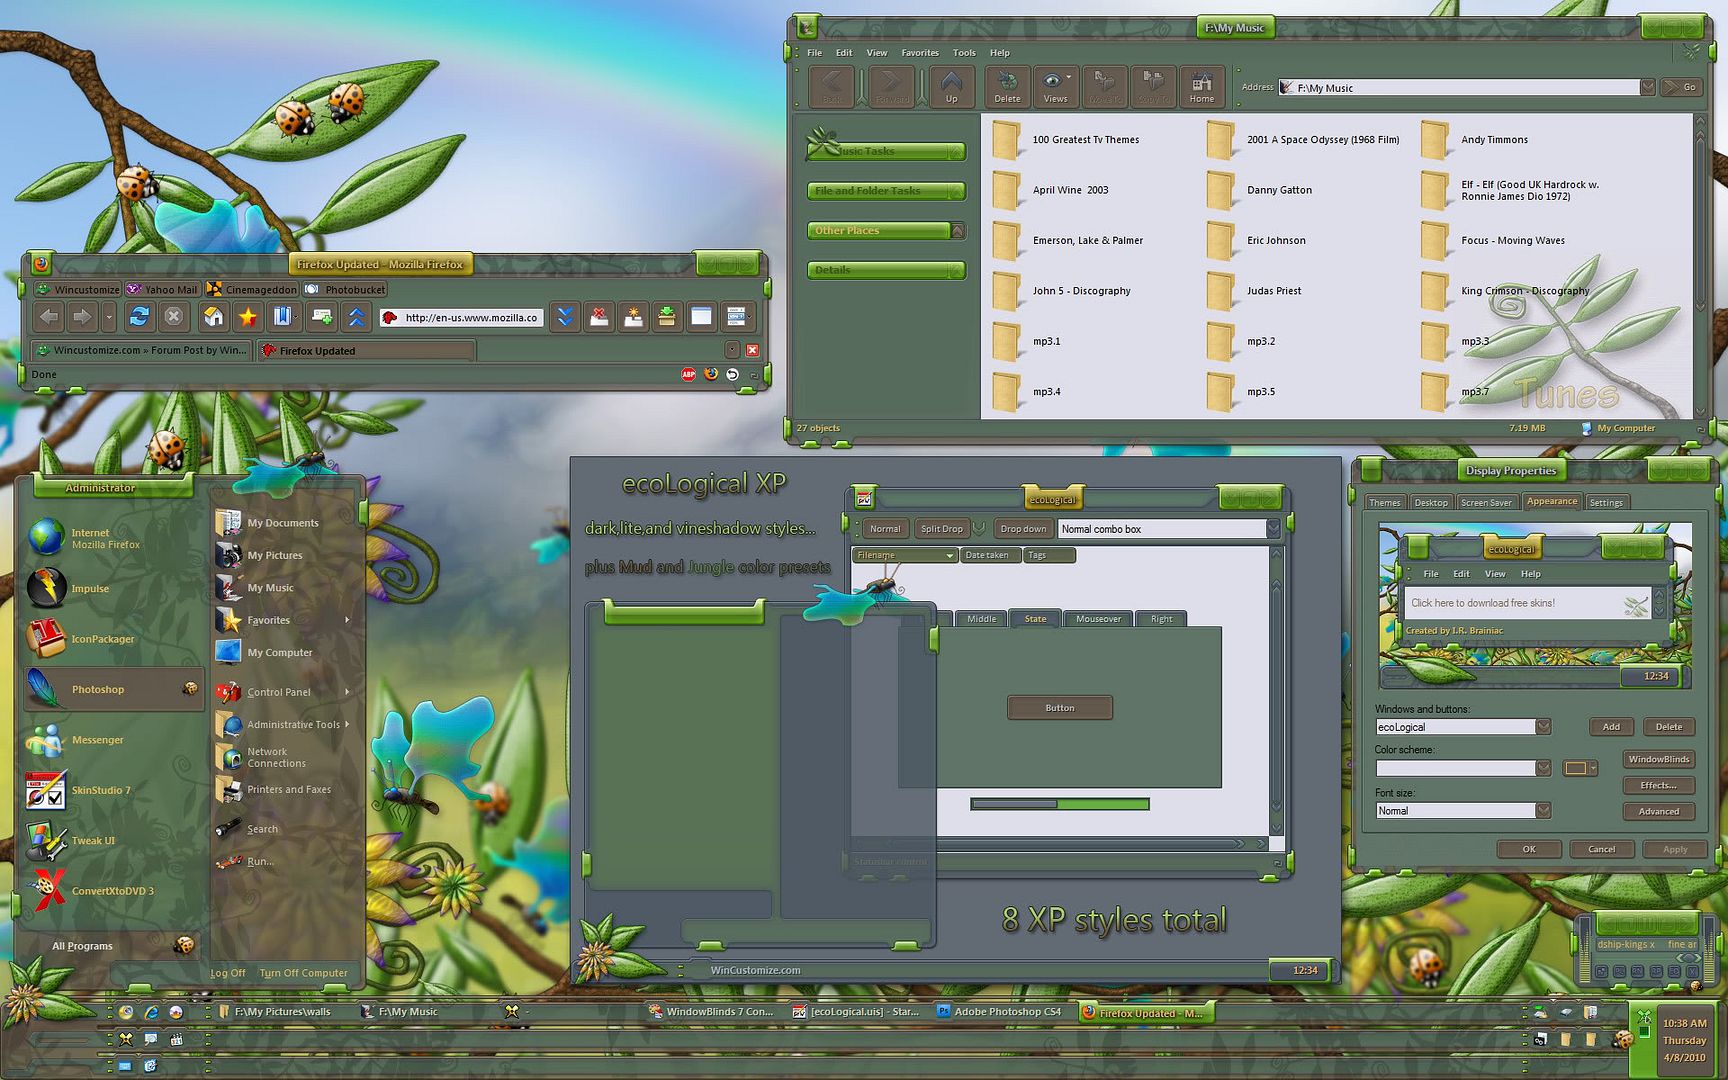Screen dimensions: 1728x1080
Task: Collapse the Music Tasks panel
Action: point(956,151)
